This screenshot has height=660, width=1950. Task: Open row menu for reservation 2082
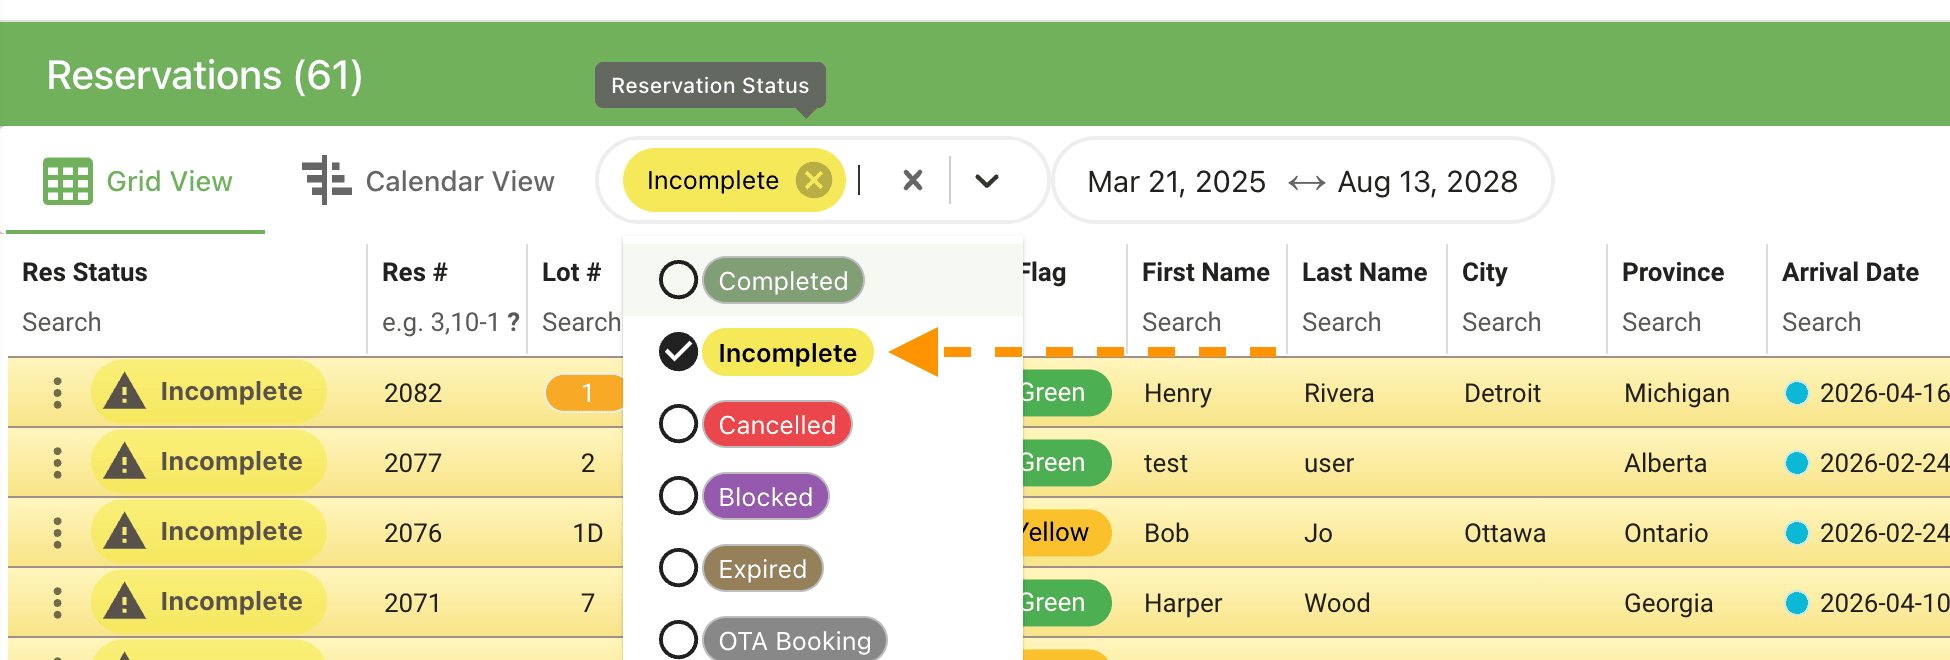click(x=57, y=393)
